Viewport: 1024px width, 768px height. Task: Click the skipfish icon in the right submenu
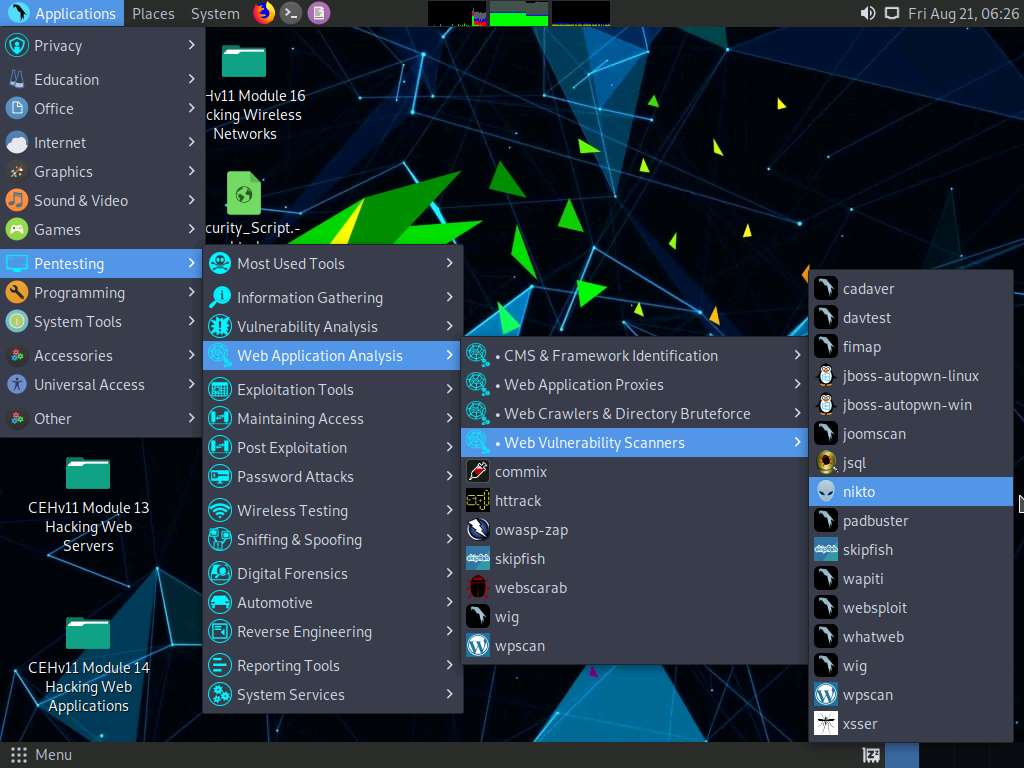click(825, 550)
